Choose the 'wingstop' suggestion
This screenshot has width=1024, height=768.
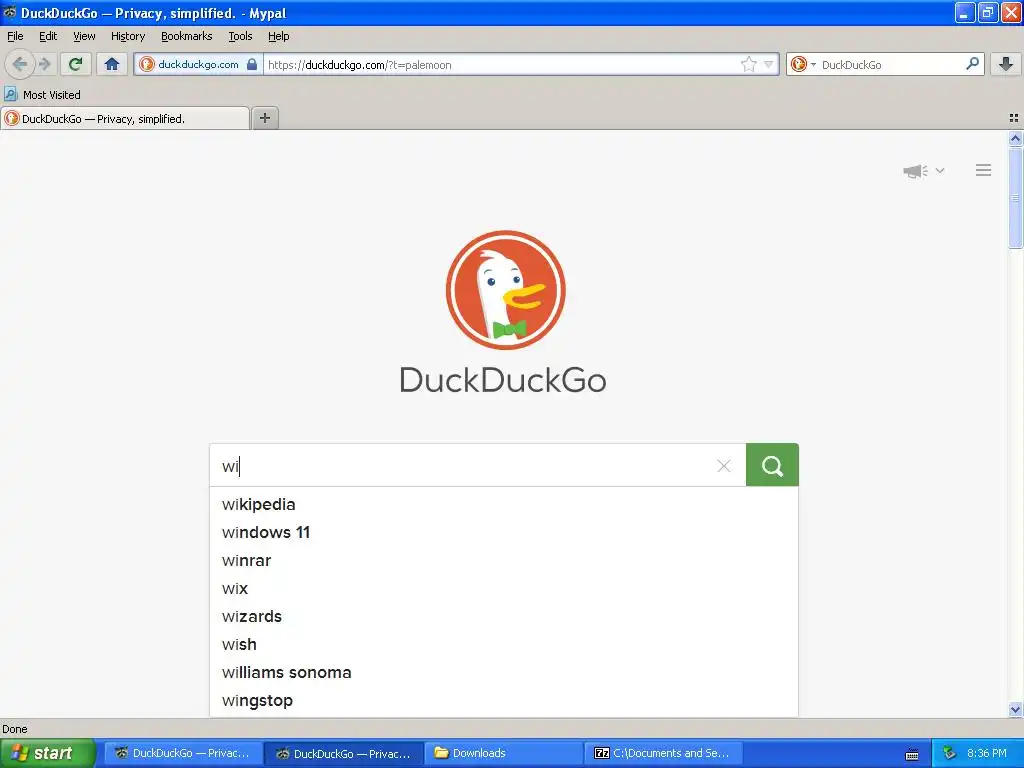(x=504, y=701)
